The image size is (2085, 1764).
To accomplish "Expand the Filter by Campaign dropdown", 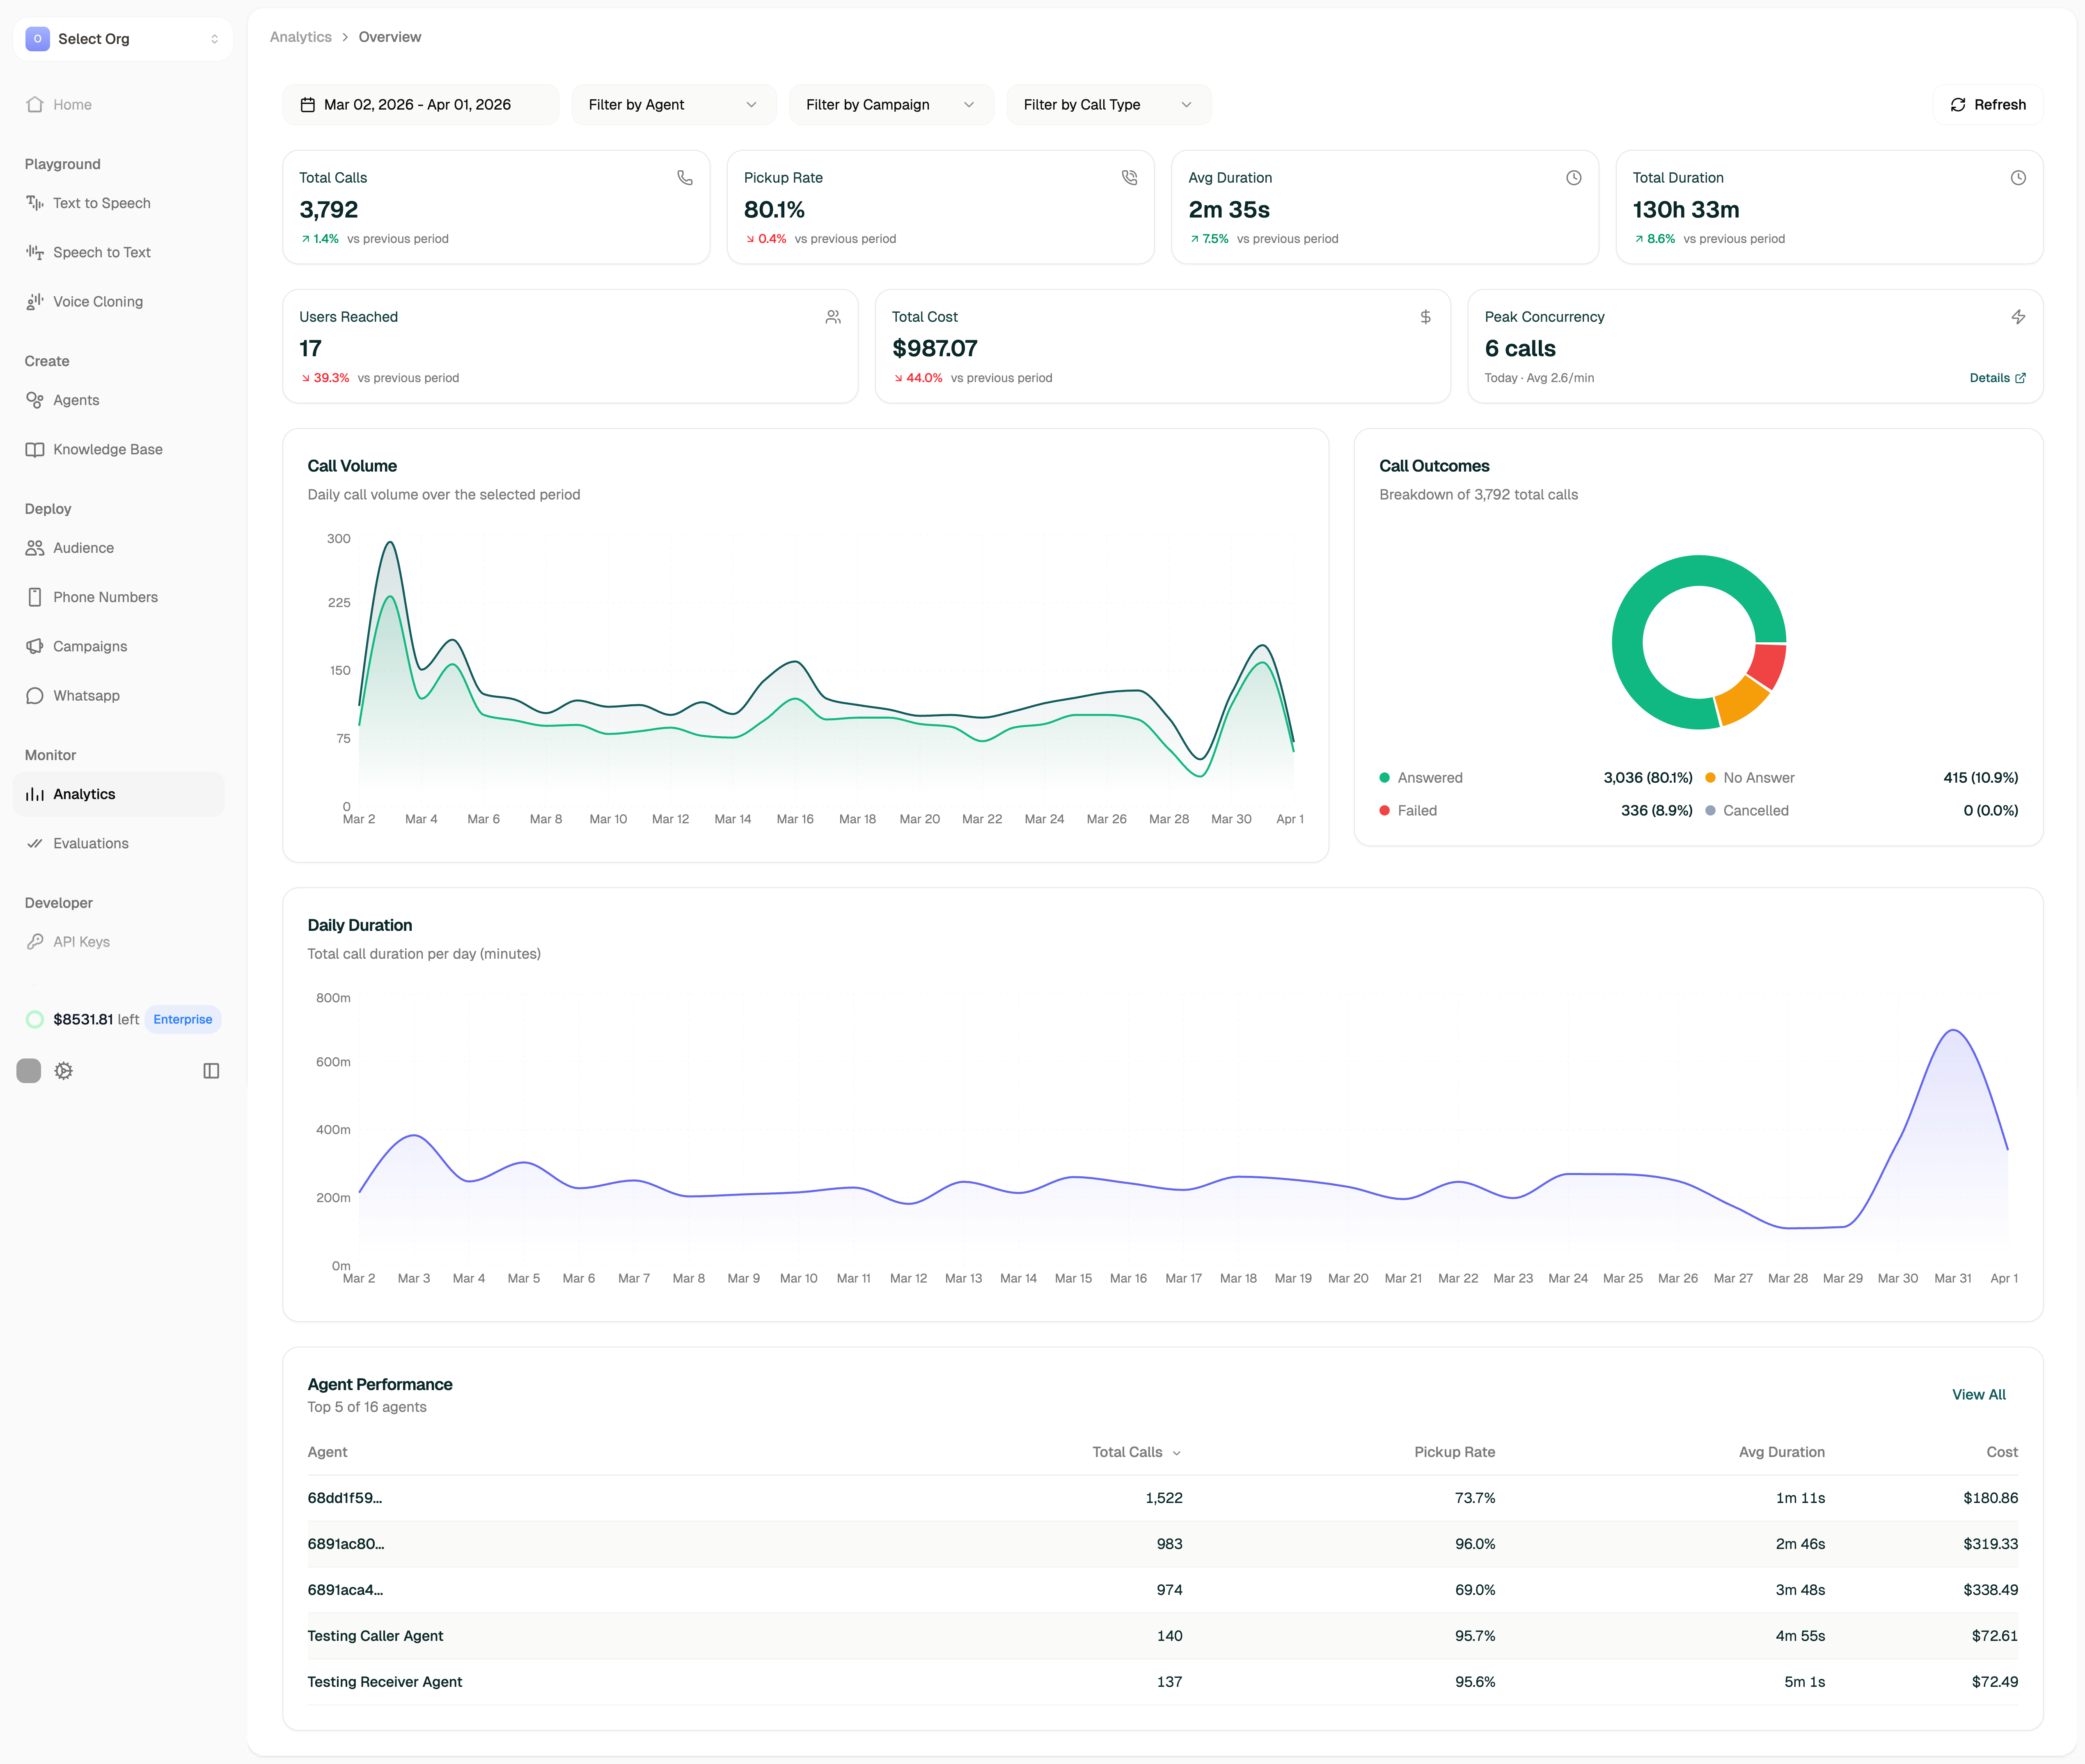I will (890, 105).
